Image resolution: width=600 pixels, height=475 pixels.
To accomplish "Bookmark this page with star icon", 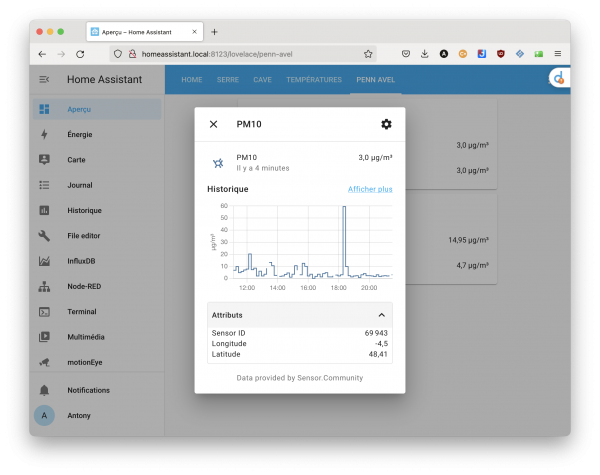I will pos(368,54).
